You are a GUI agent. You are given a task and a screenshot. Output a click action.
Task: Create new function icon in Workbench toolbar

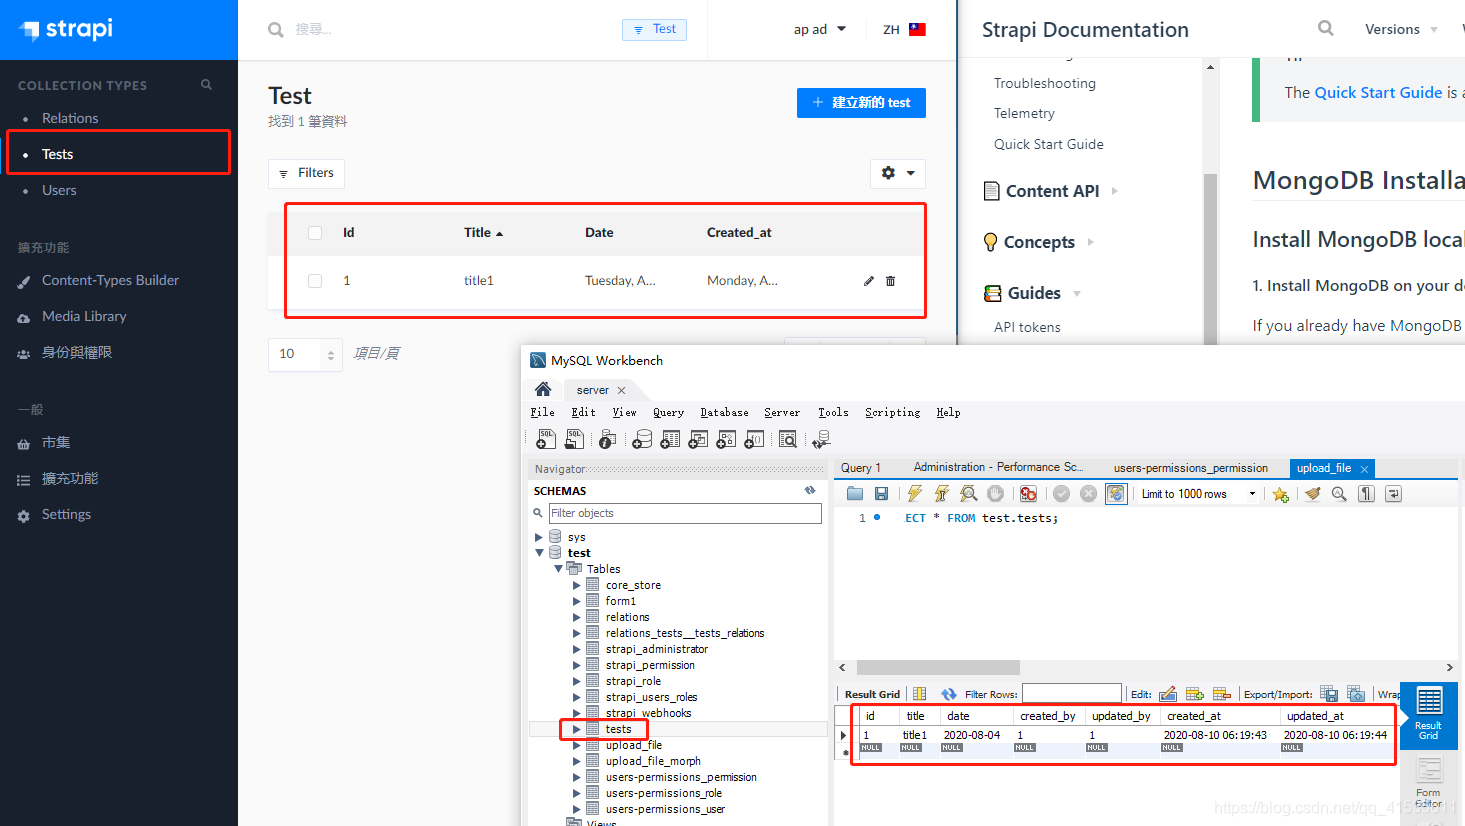coord(755,439)
